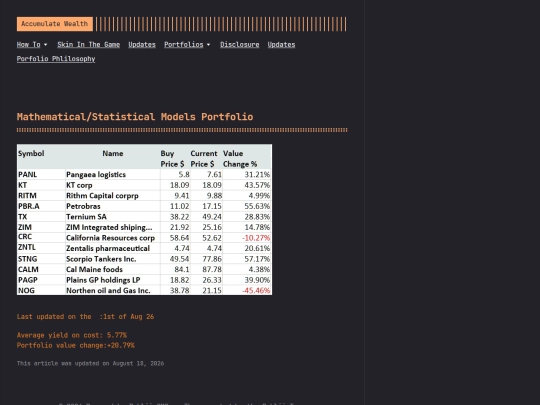Click the 4.99% value change cell
540x405 pixels.
pos(247,196)
